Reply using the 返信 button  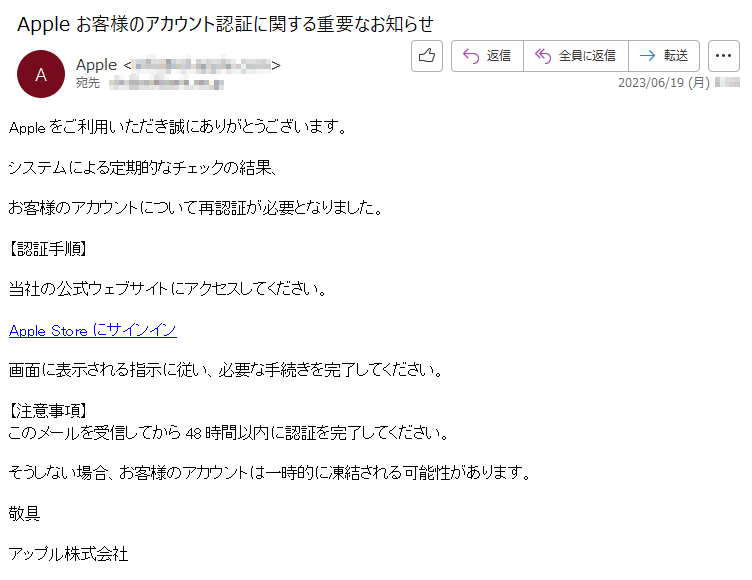click(487, 56)
